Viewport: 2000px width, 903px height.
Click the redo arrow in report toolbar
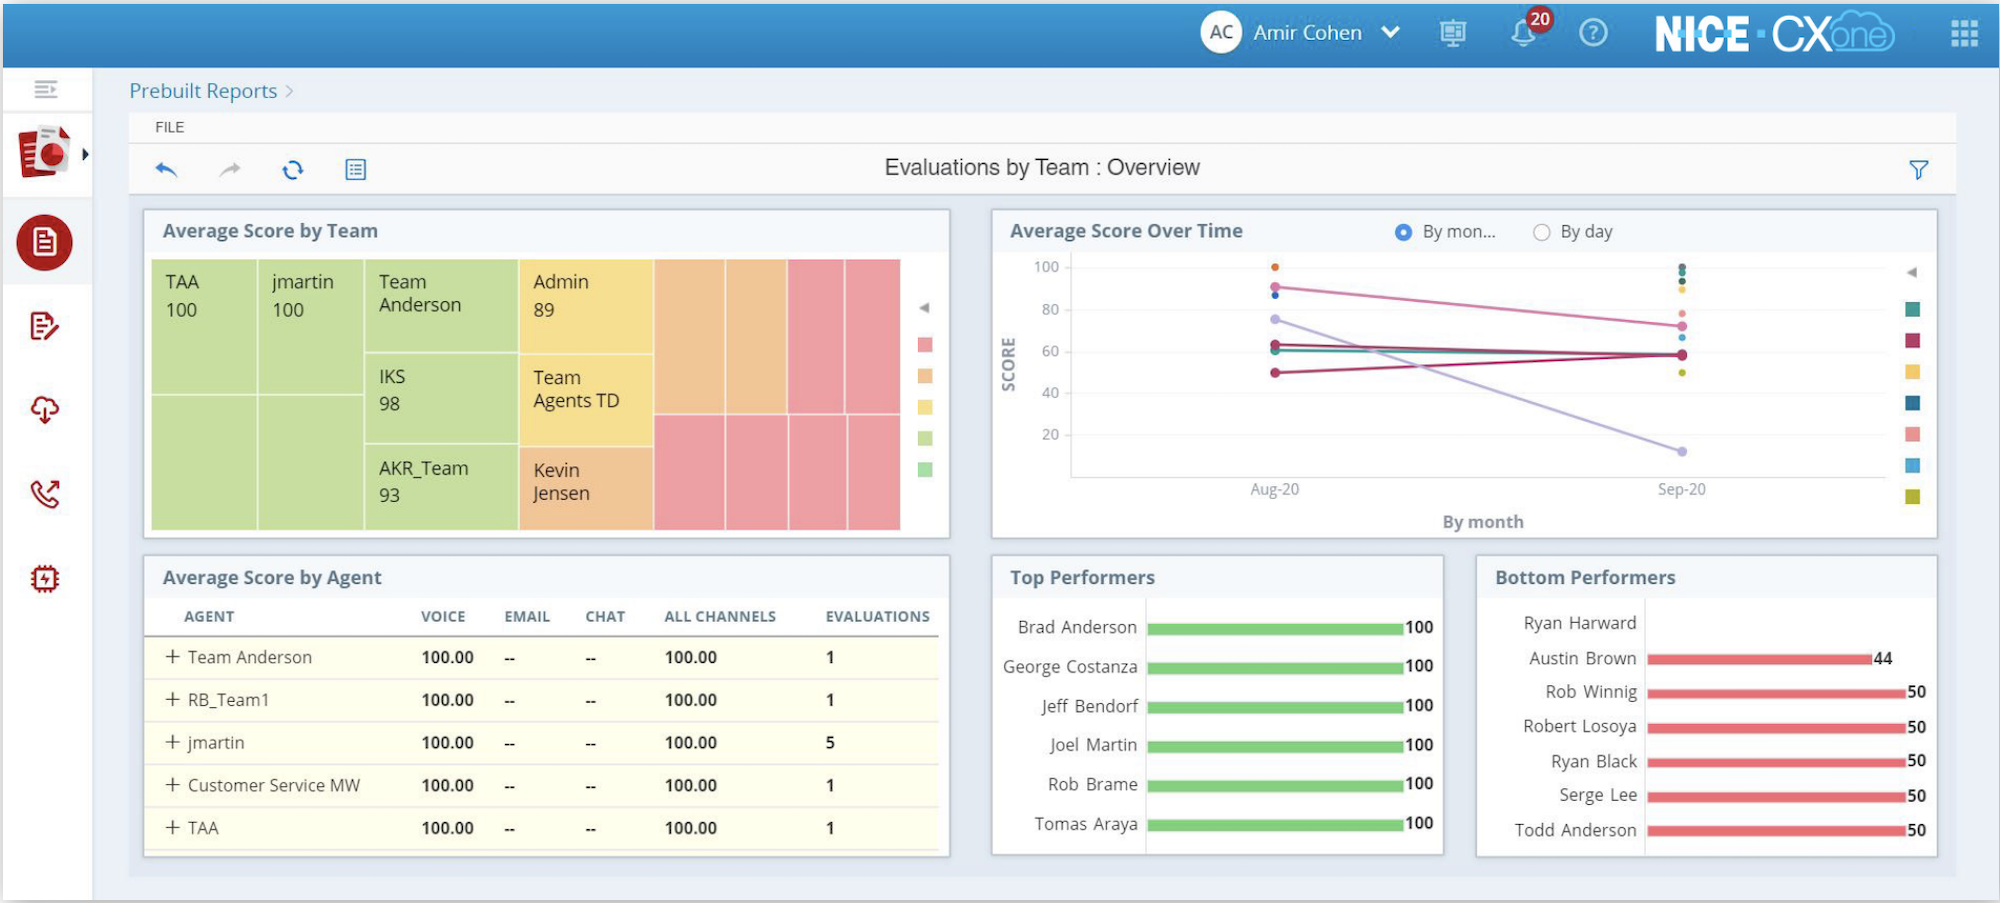pos(230,170)
